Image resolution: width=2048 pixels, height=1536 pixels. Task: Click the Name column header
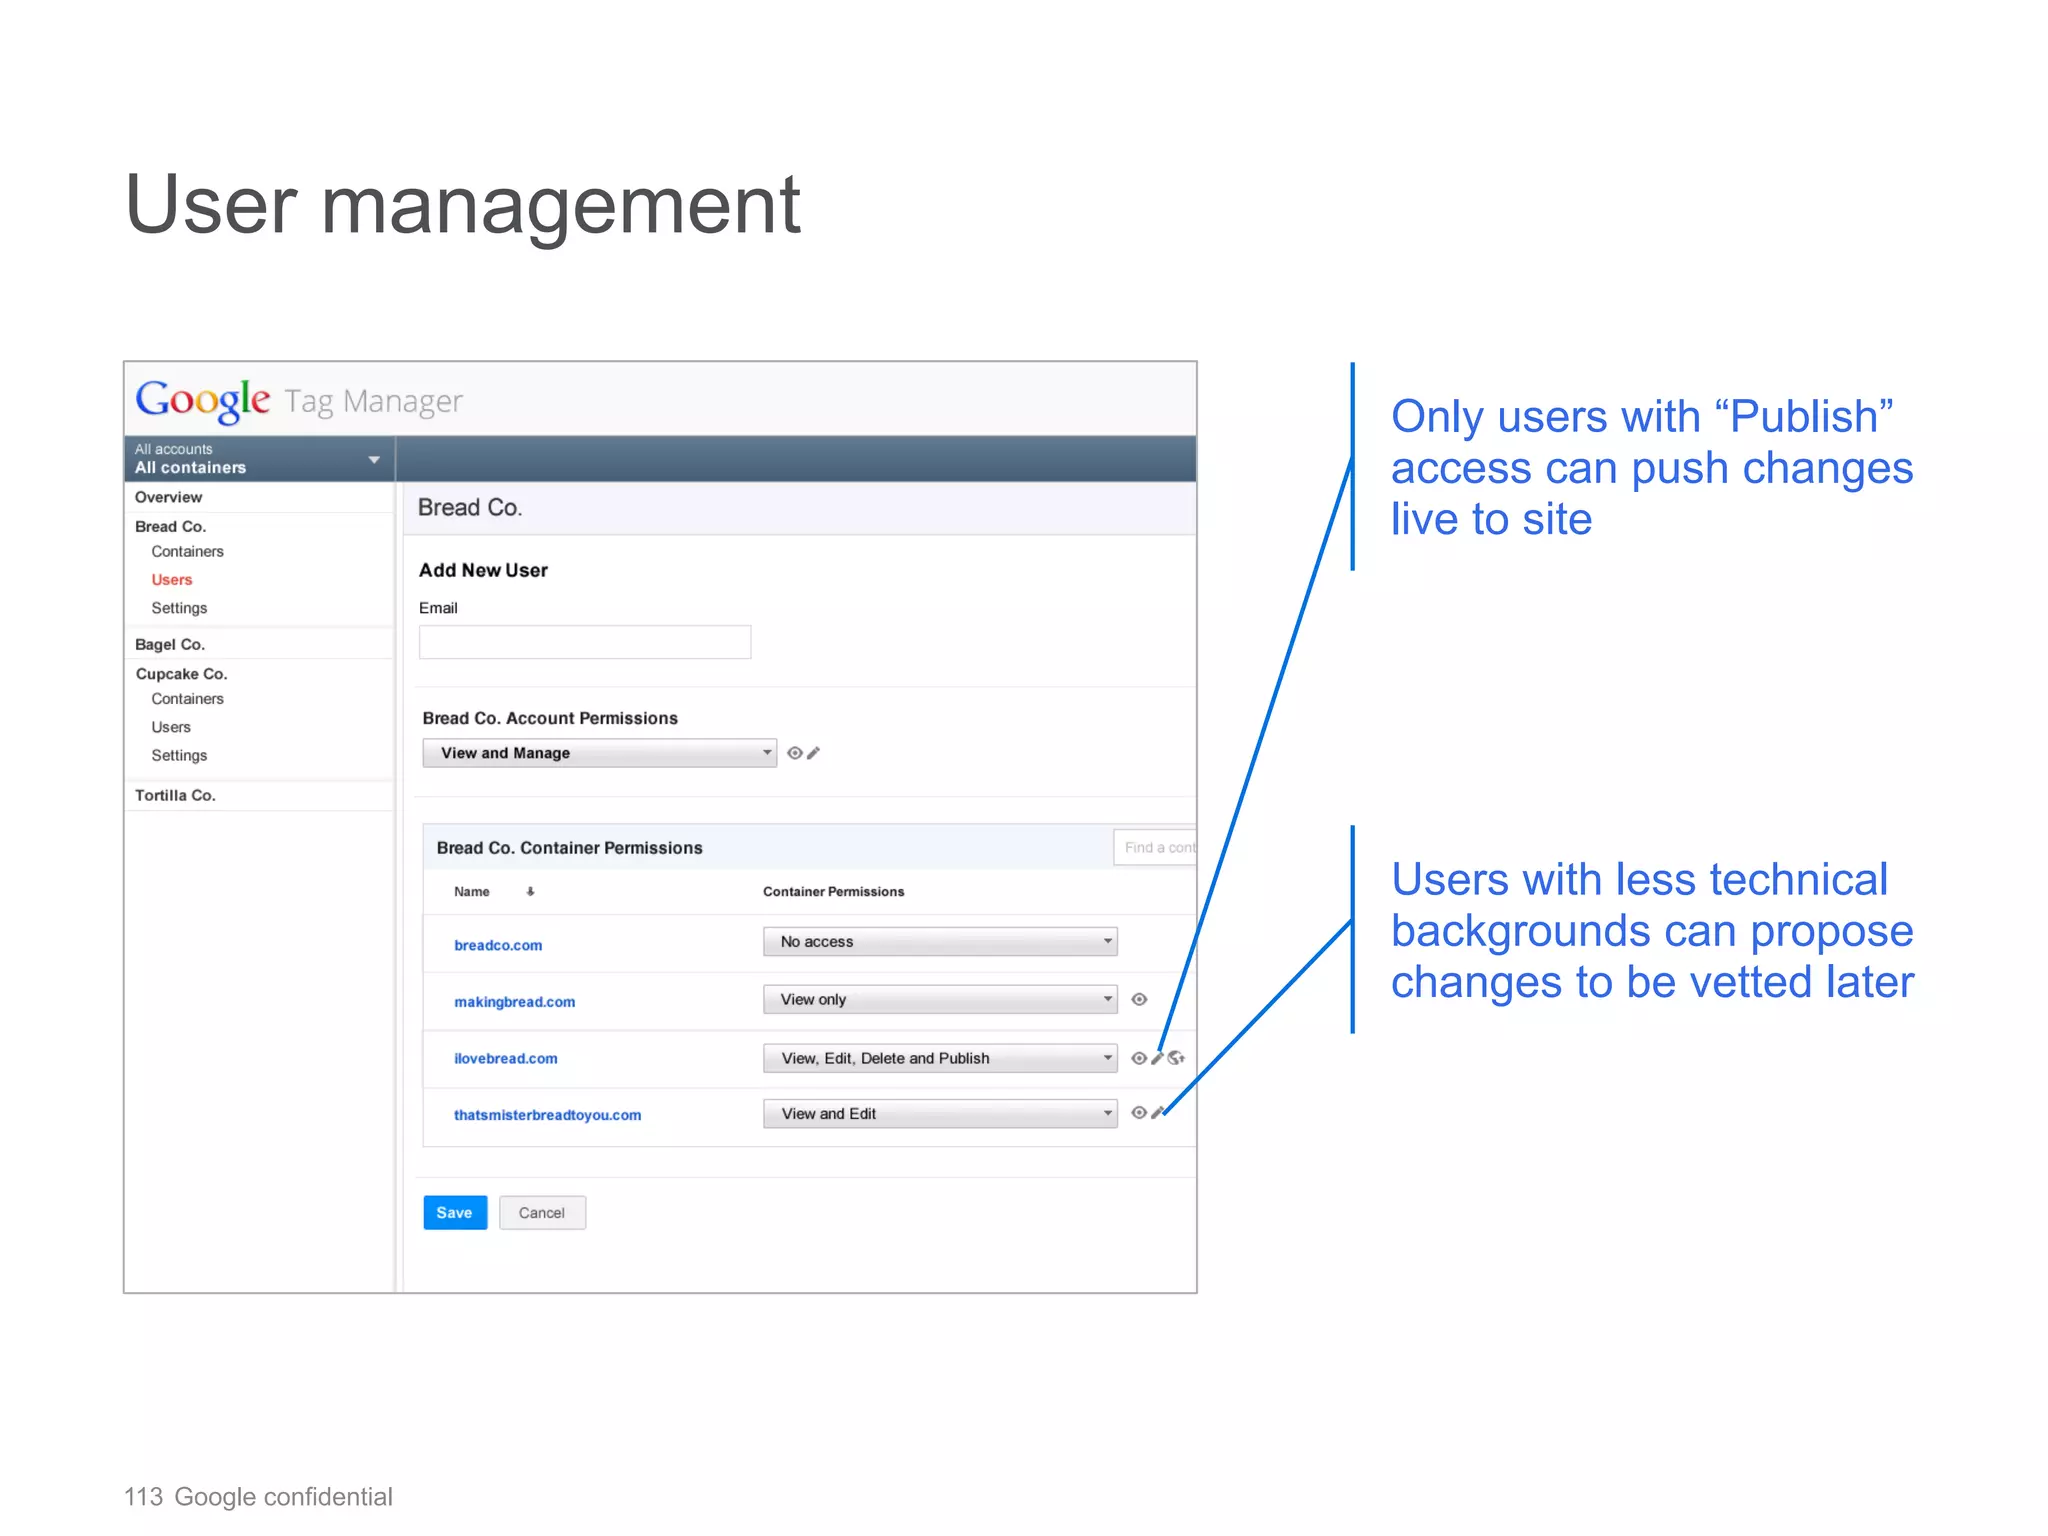click(x=472, y=892)
